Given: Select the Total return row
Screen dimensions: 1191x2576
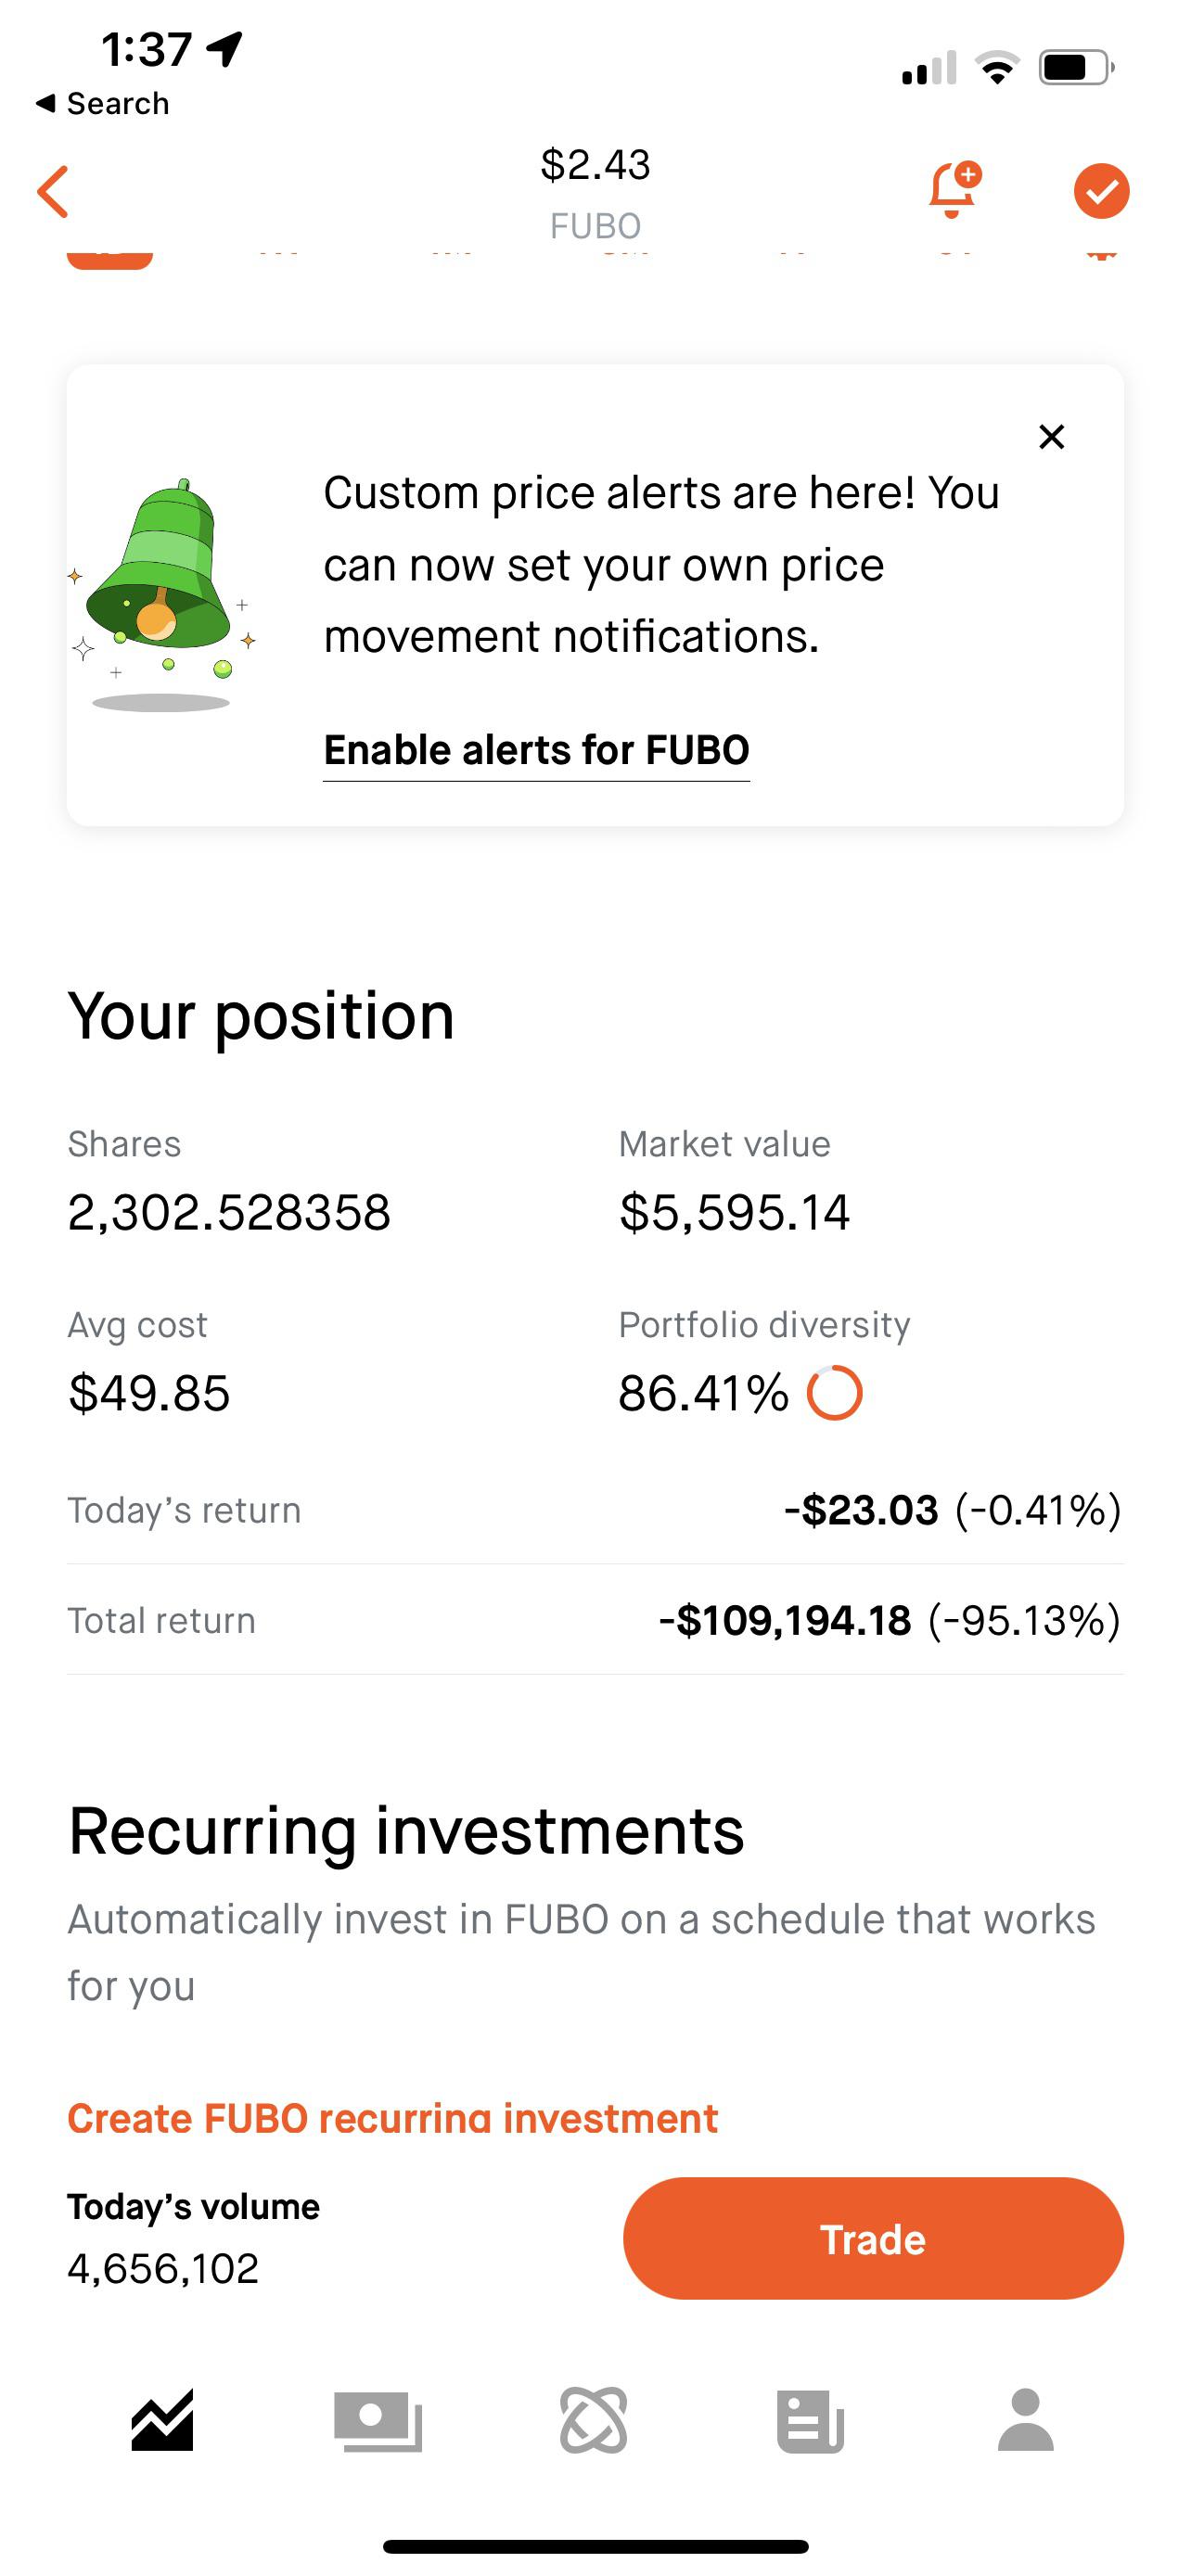Looking at the screenshot, I should (595, 1620).
